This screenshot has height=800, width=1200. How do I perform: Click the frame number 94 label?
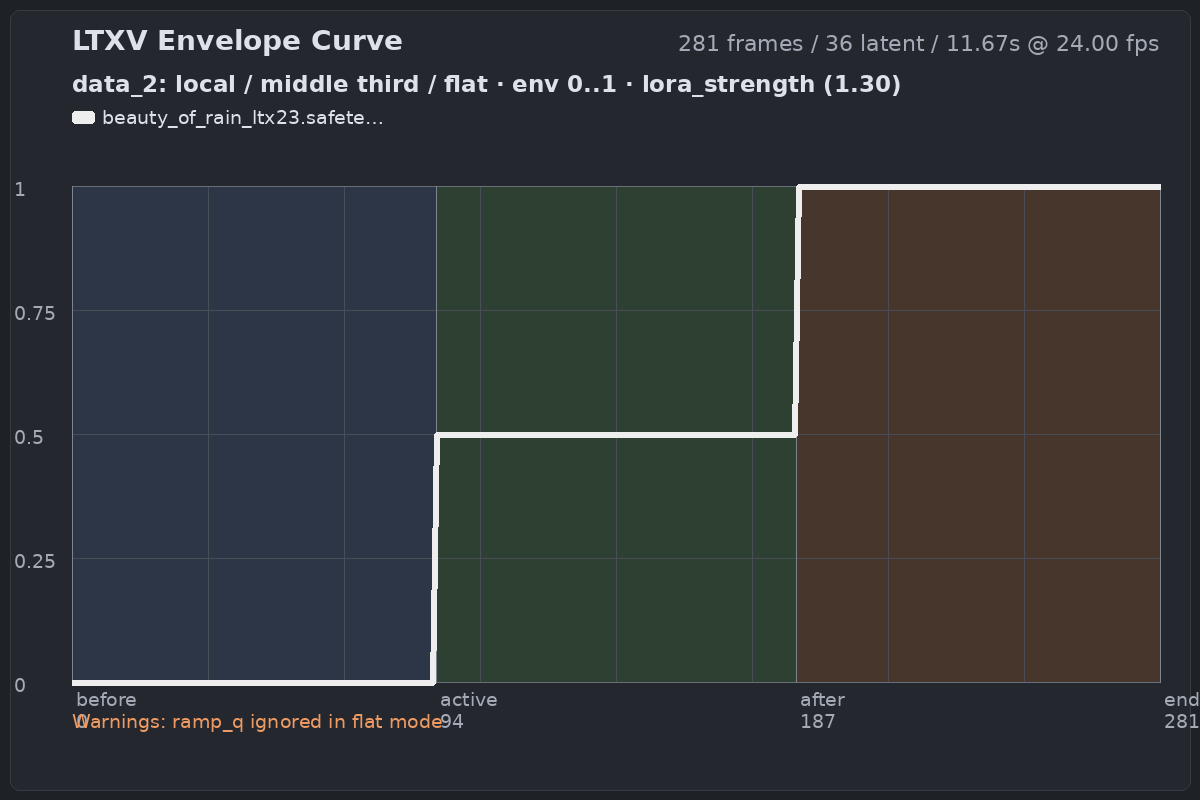tap(451, 722)
